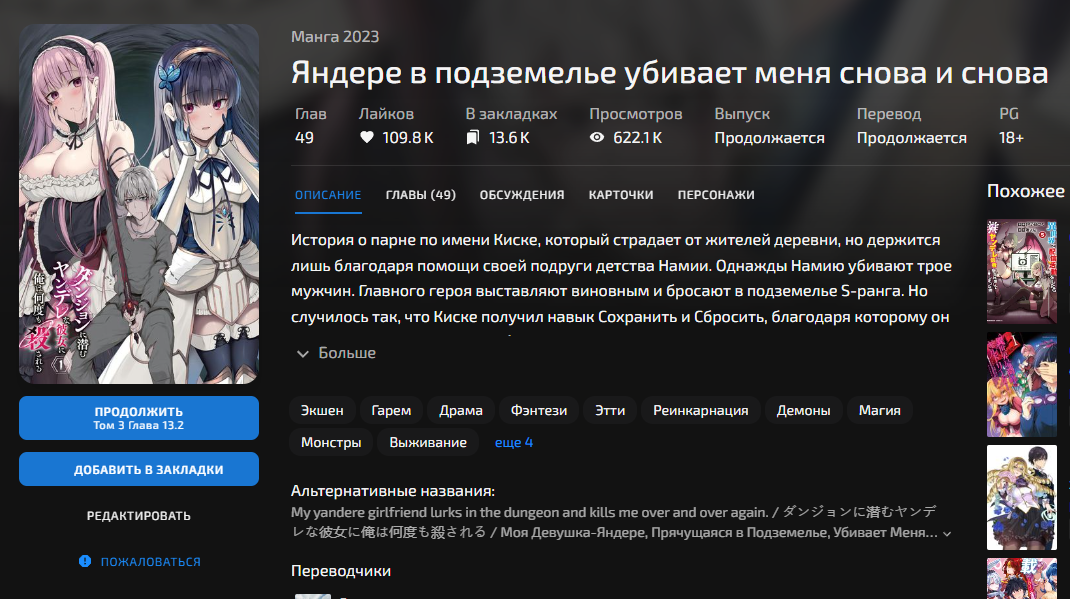Image resolution: width=1070 pixels, height=599 pixels.
Task: Click the Перевод Продолжается status
Action: coord(912,138)
